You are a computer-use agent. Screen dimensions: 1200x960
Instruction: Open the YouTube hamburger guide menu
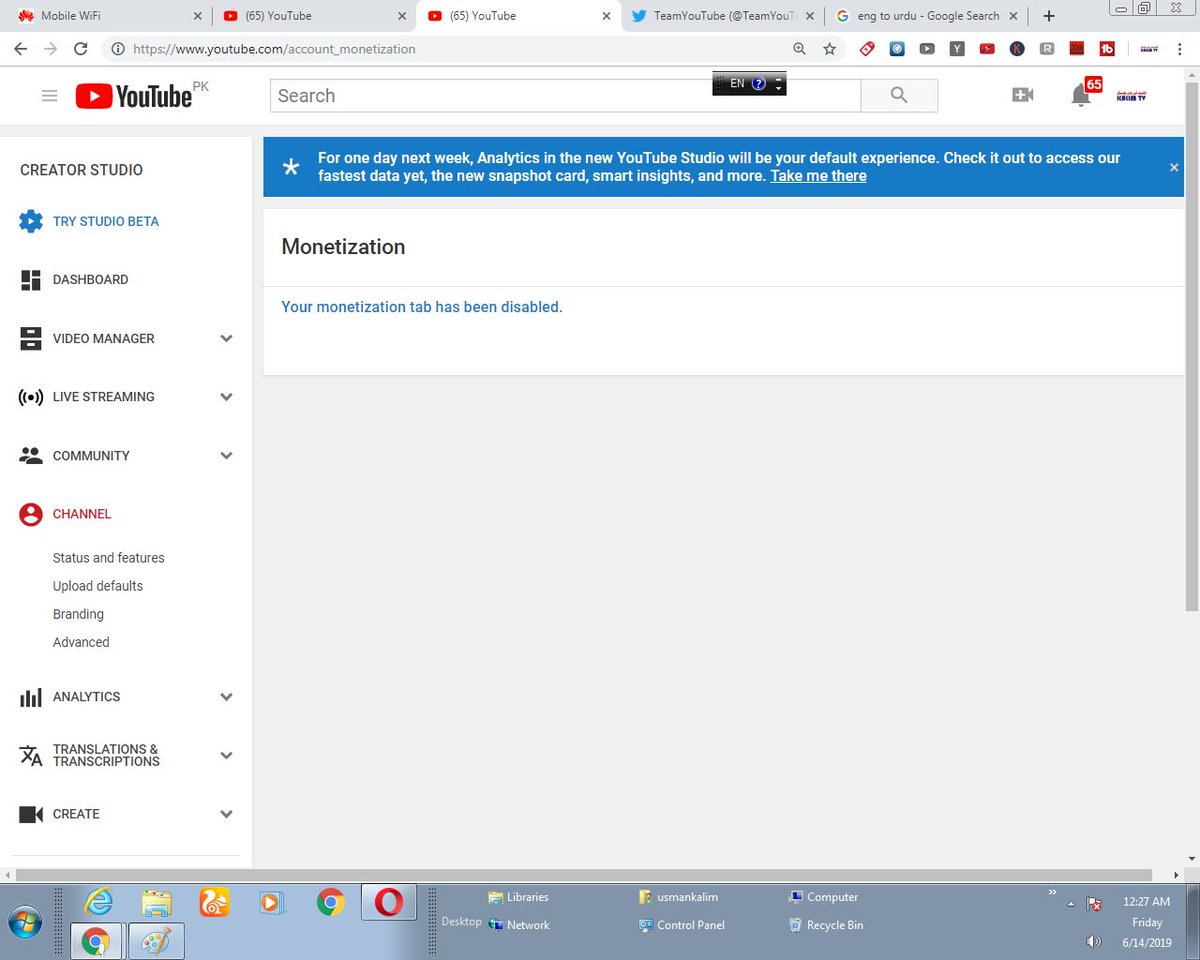coord(49,96)
